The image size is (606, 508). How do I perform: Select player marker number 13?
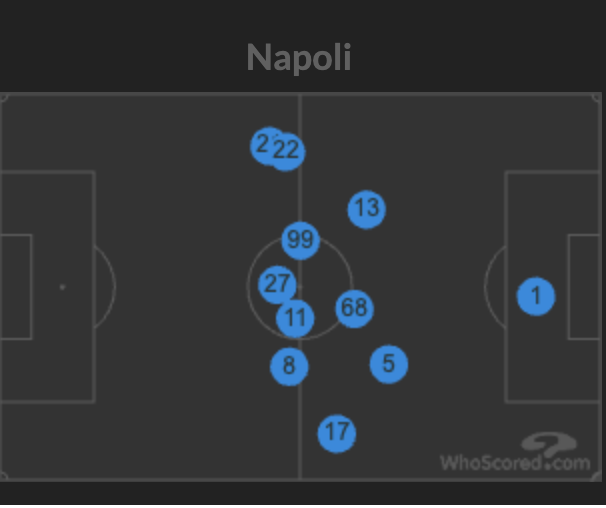click(366, 210)
